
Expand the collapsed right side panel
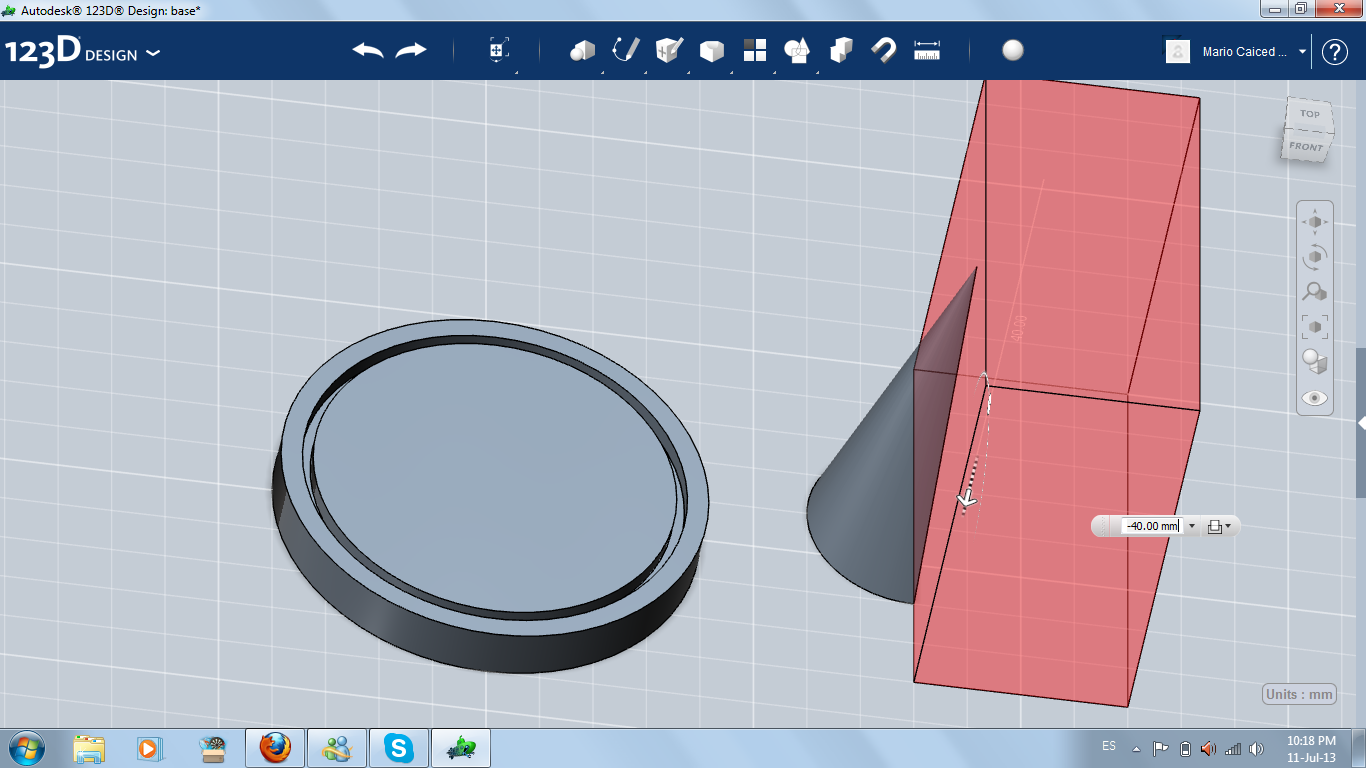[1361, 424]
